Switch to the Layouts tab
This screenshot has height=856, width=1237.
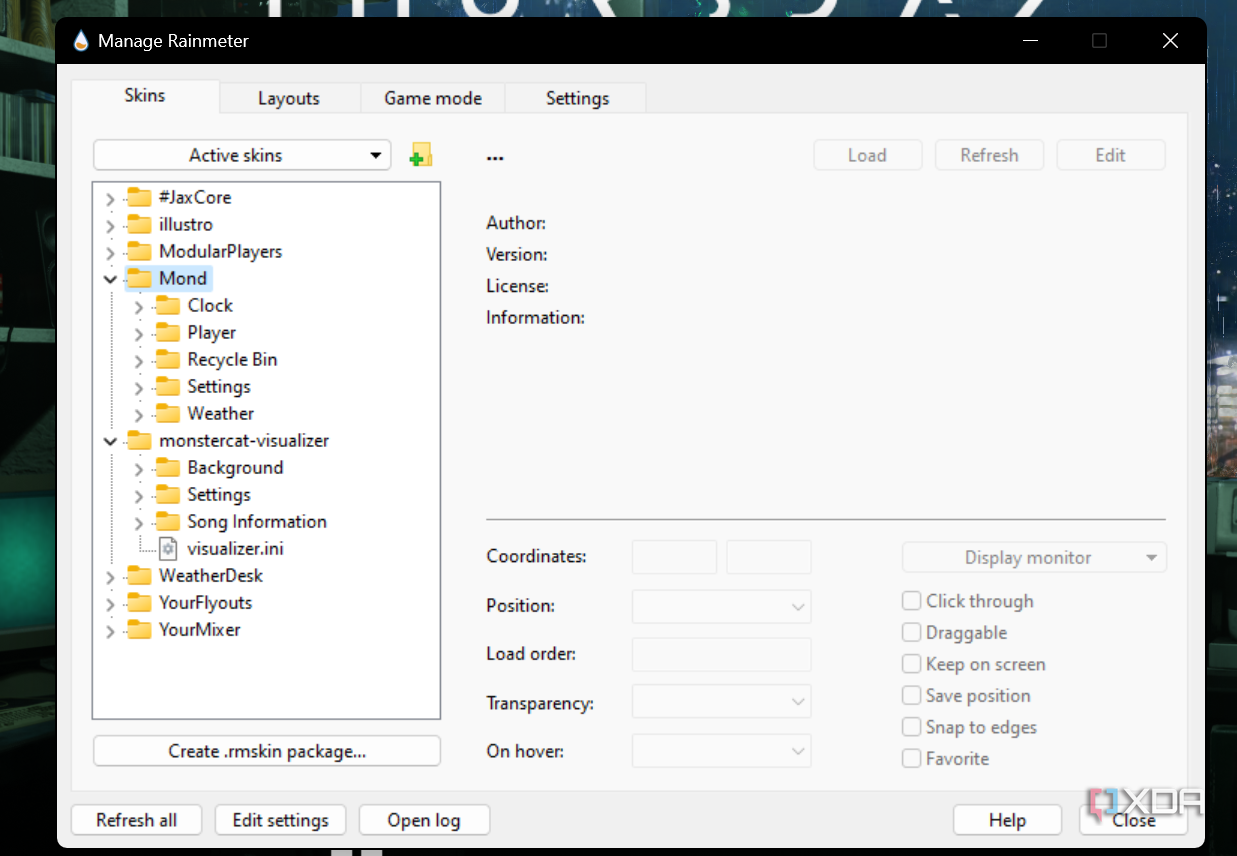point(289,98)
